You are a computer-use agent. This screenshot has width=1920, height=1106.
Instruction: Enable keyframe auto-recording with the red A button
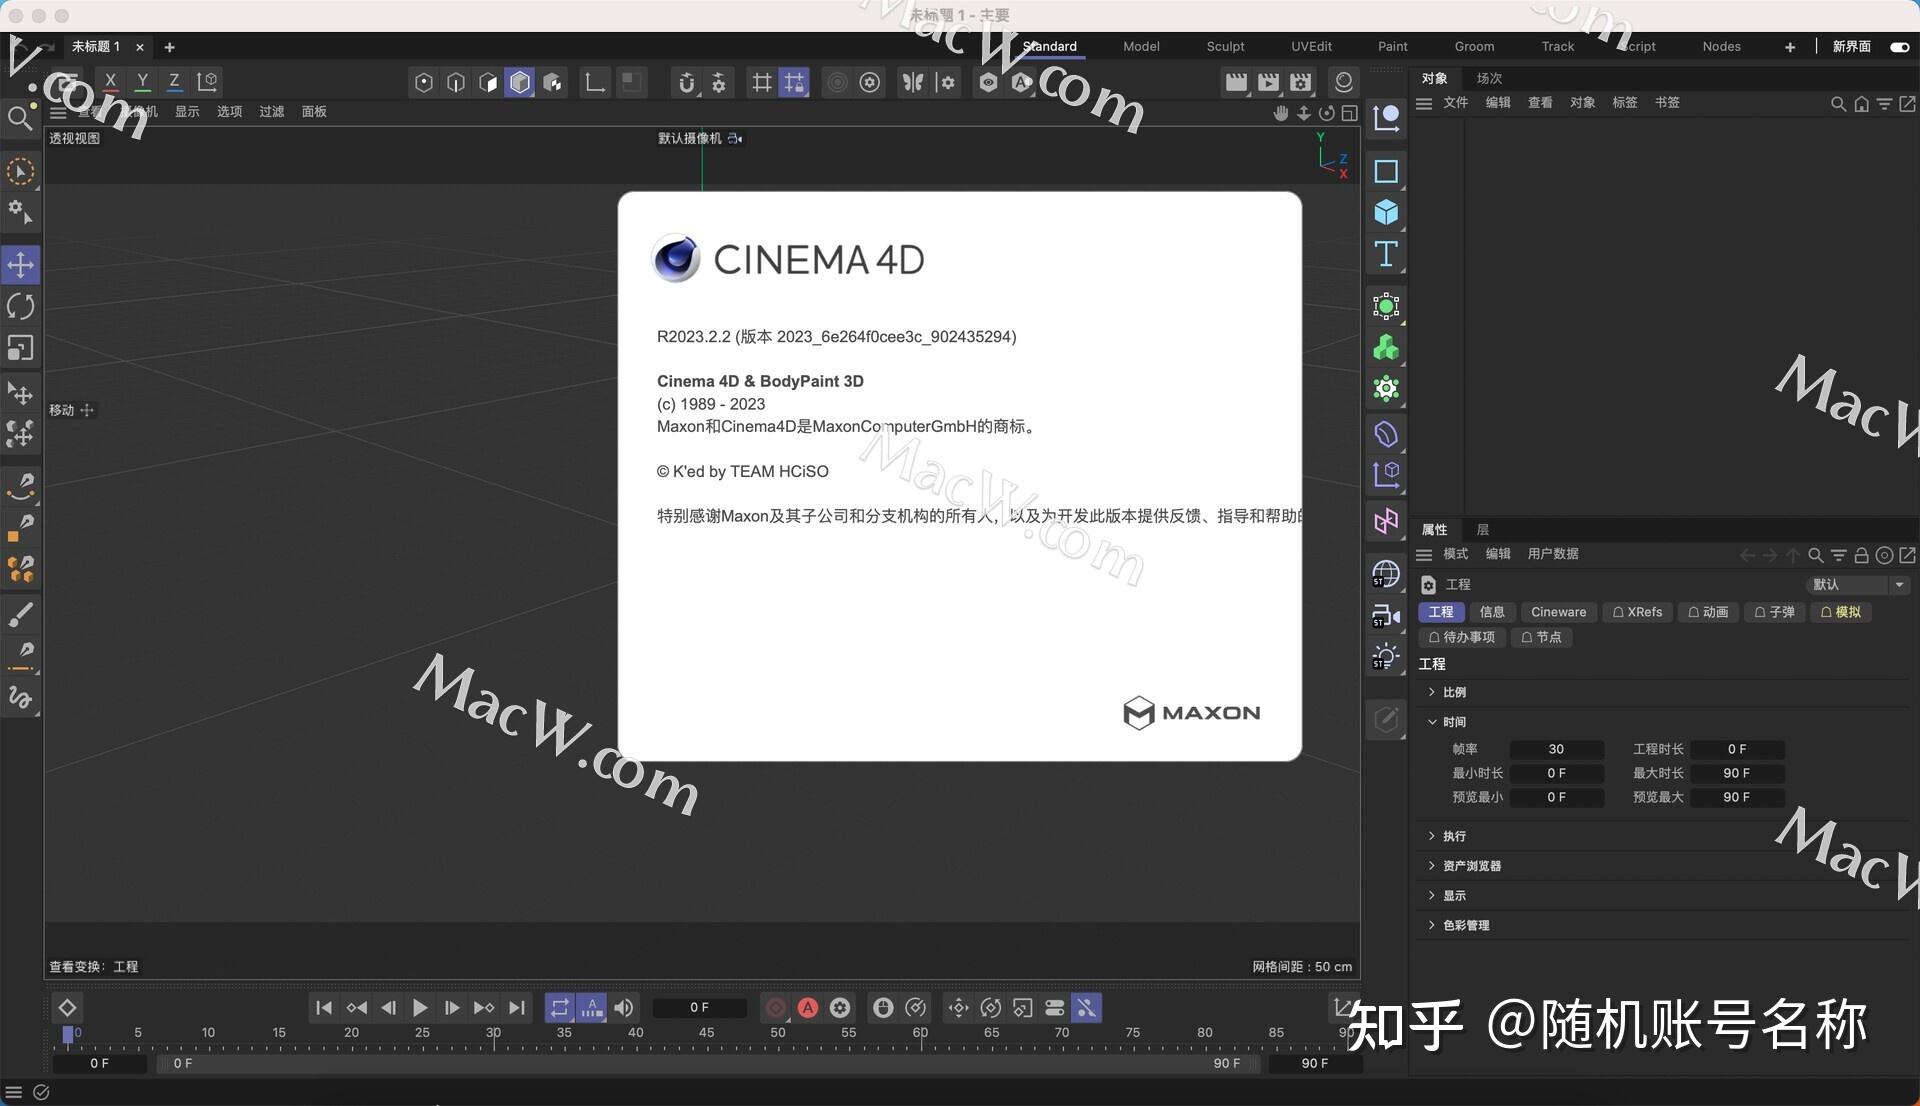808,1007
